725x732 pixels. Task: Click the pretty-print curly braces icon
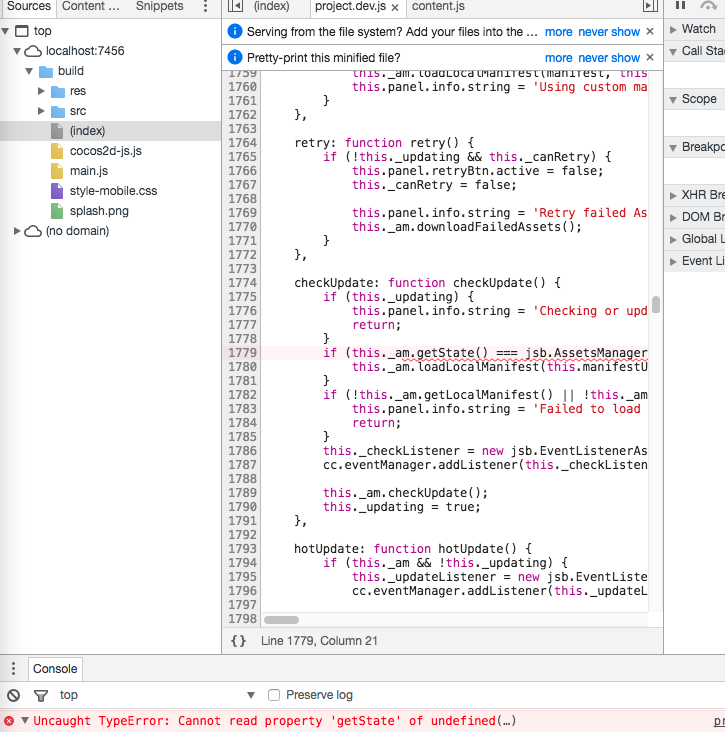pyautogui.click(x=238, y=641)
